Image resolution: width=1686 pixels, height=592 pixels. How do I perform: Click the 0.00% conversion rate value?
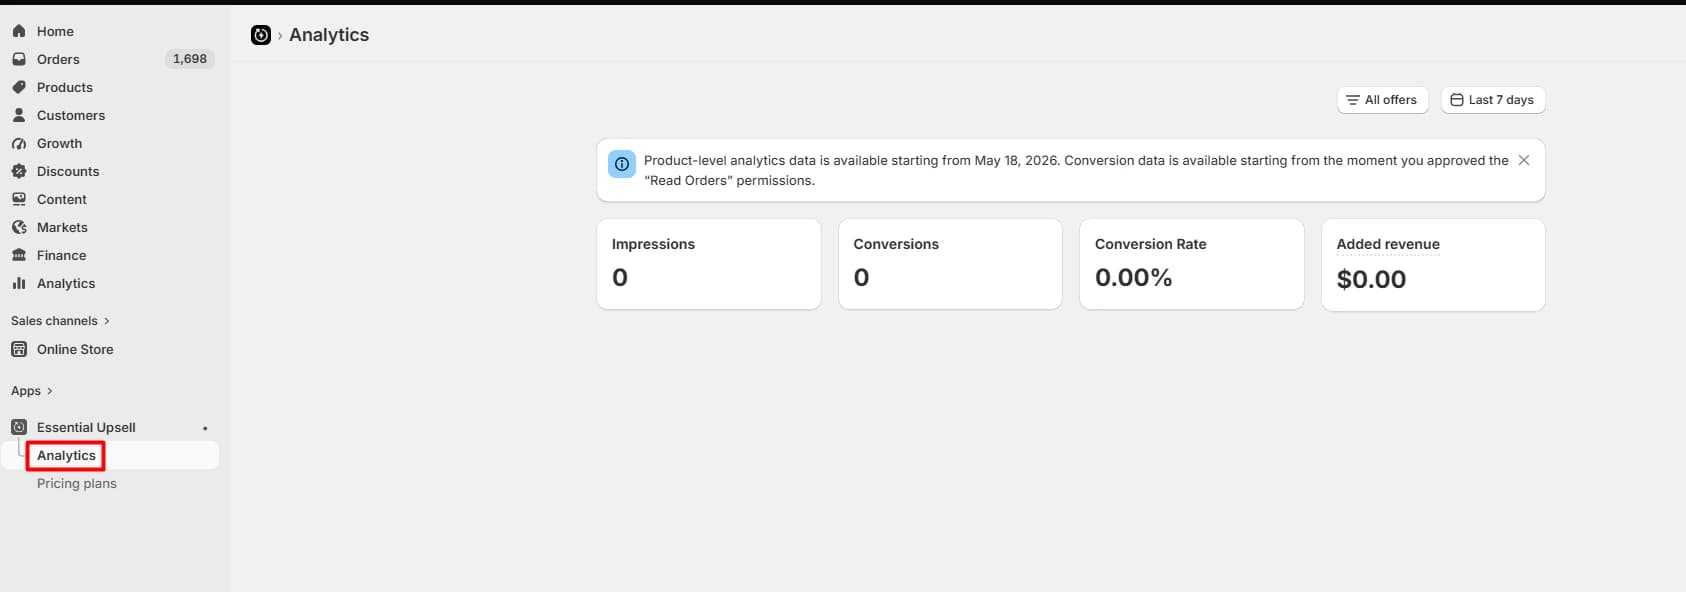(x=1133, y=277)
